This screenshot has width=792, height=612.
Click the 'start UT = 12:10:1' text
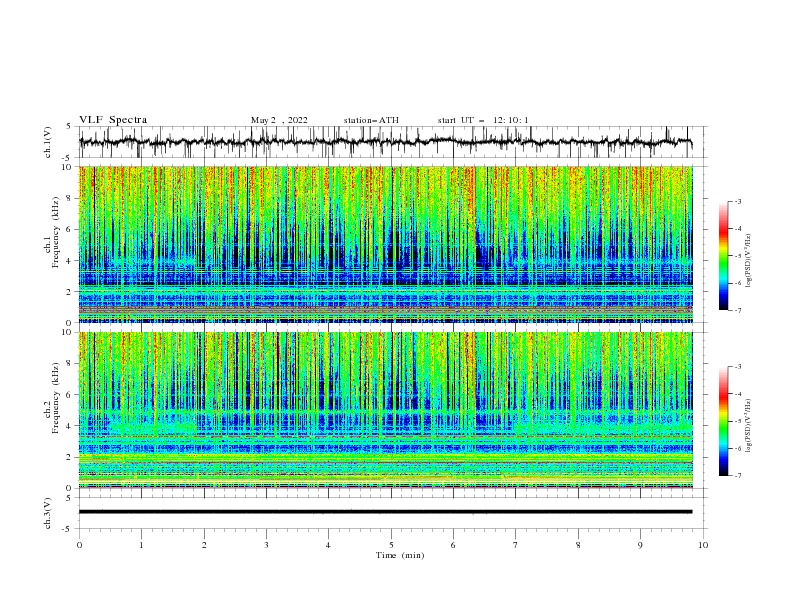click(x=483, y=120)
